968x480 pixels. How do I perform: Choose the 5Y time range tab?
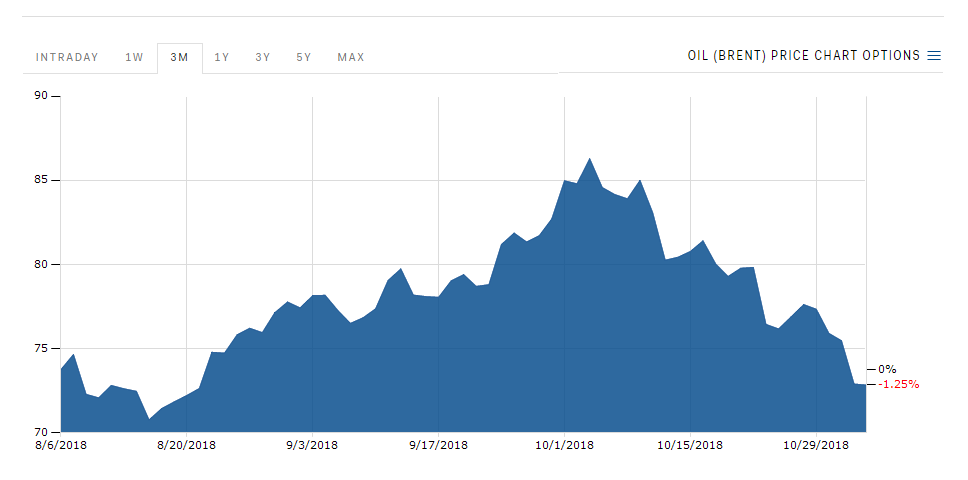coord(304,57)
